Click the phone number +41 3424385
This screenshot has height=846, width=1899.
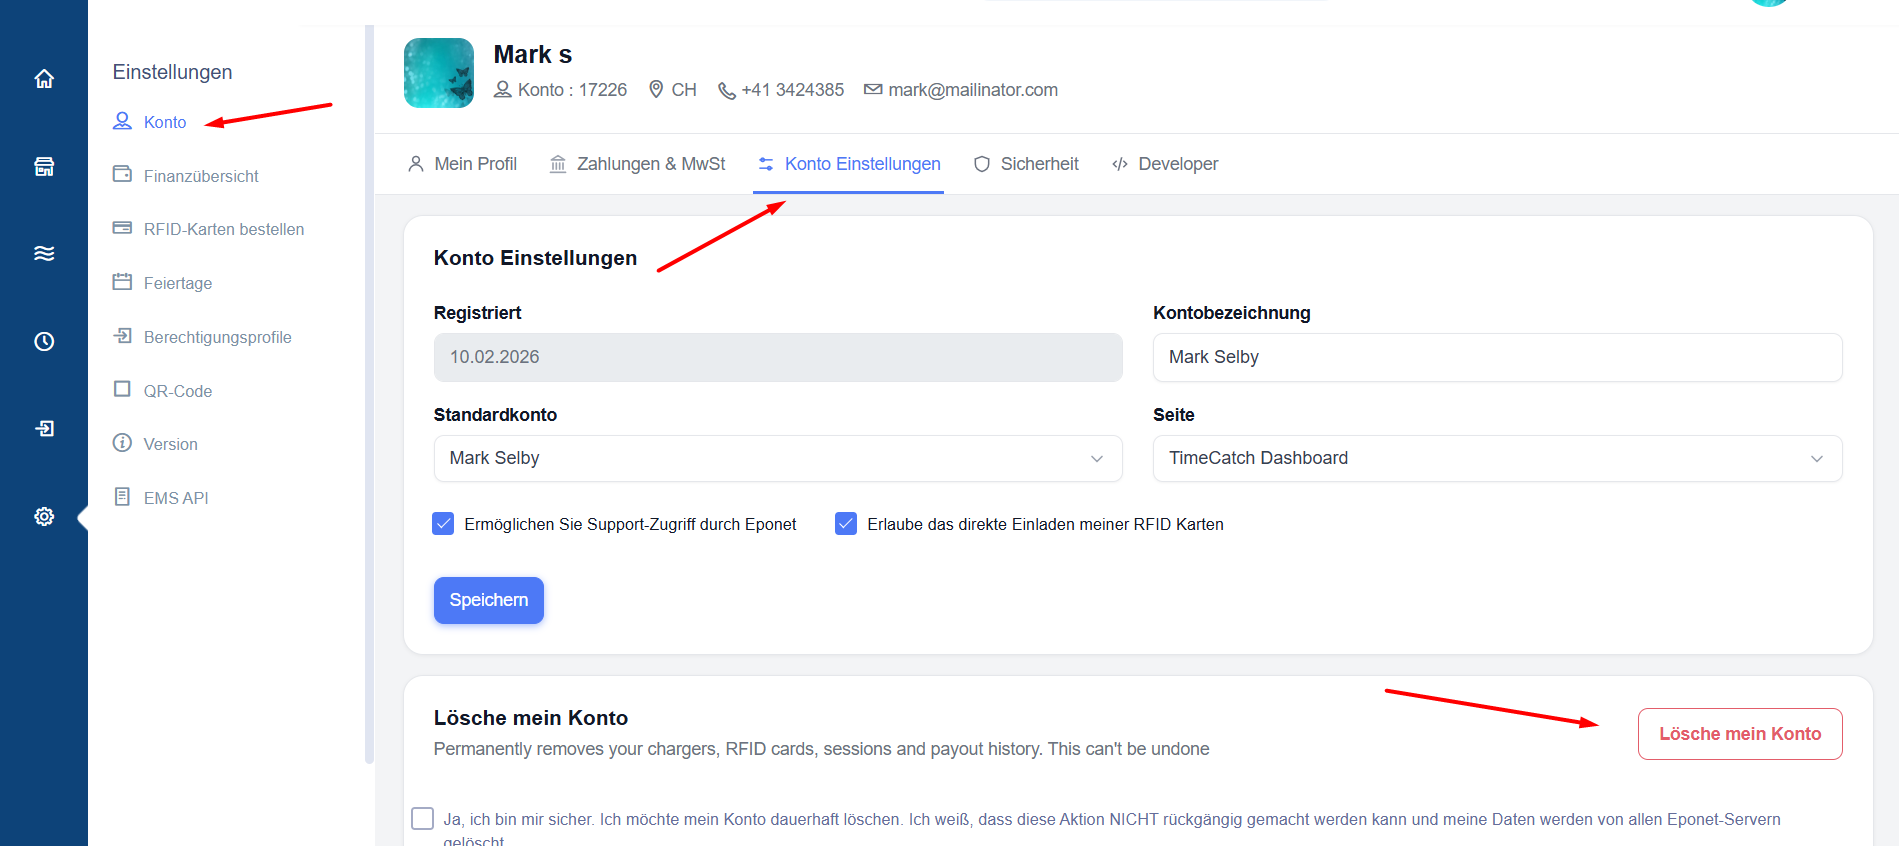(x=792, y=90)
